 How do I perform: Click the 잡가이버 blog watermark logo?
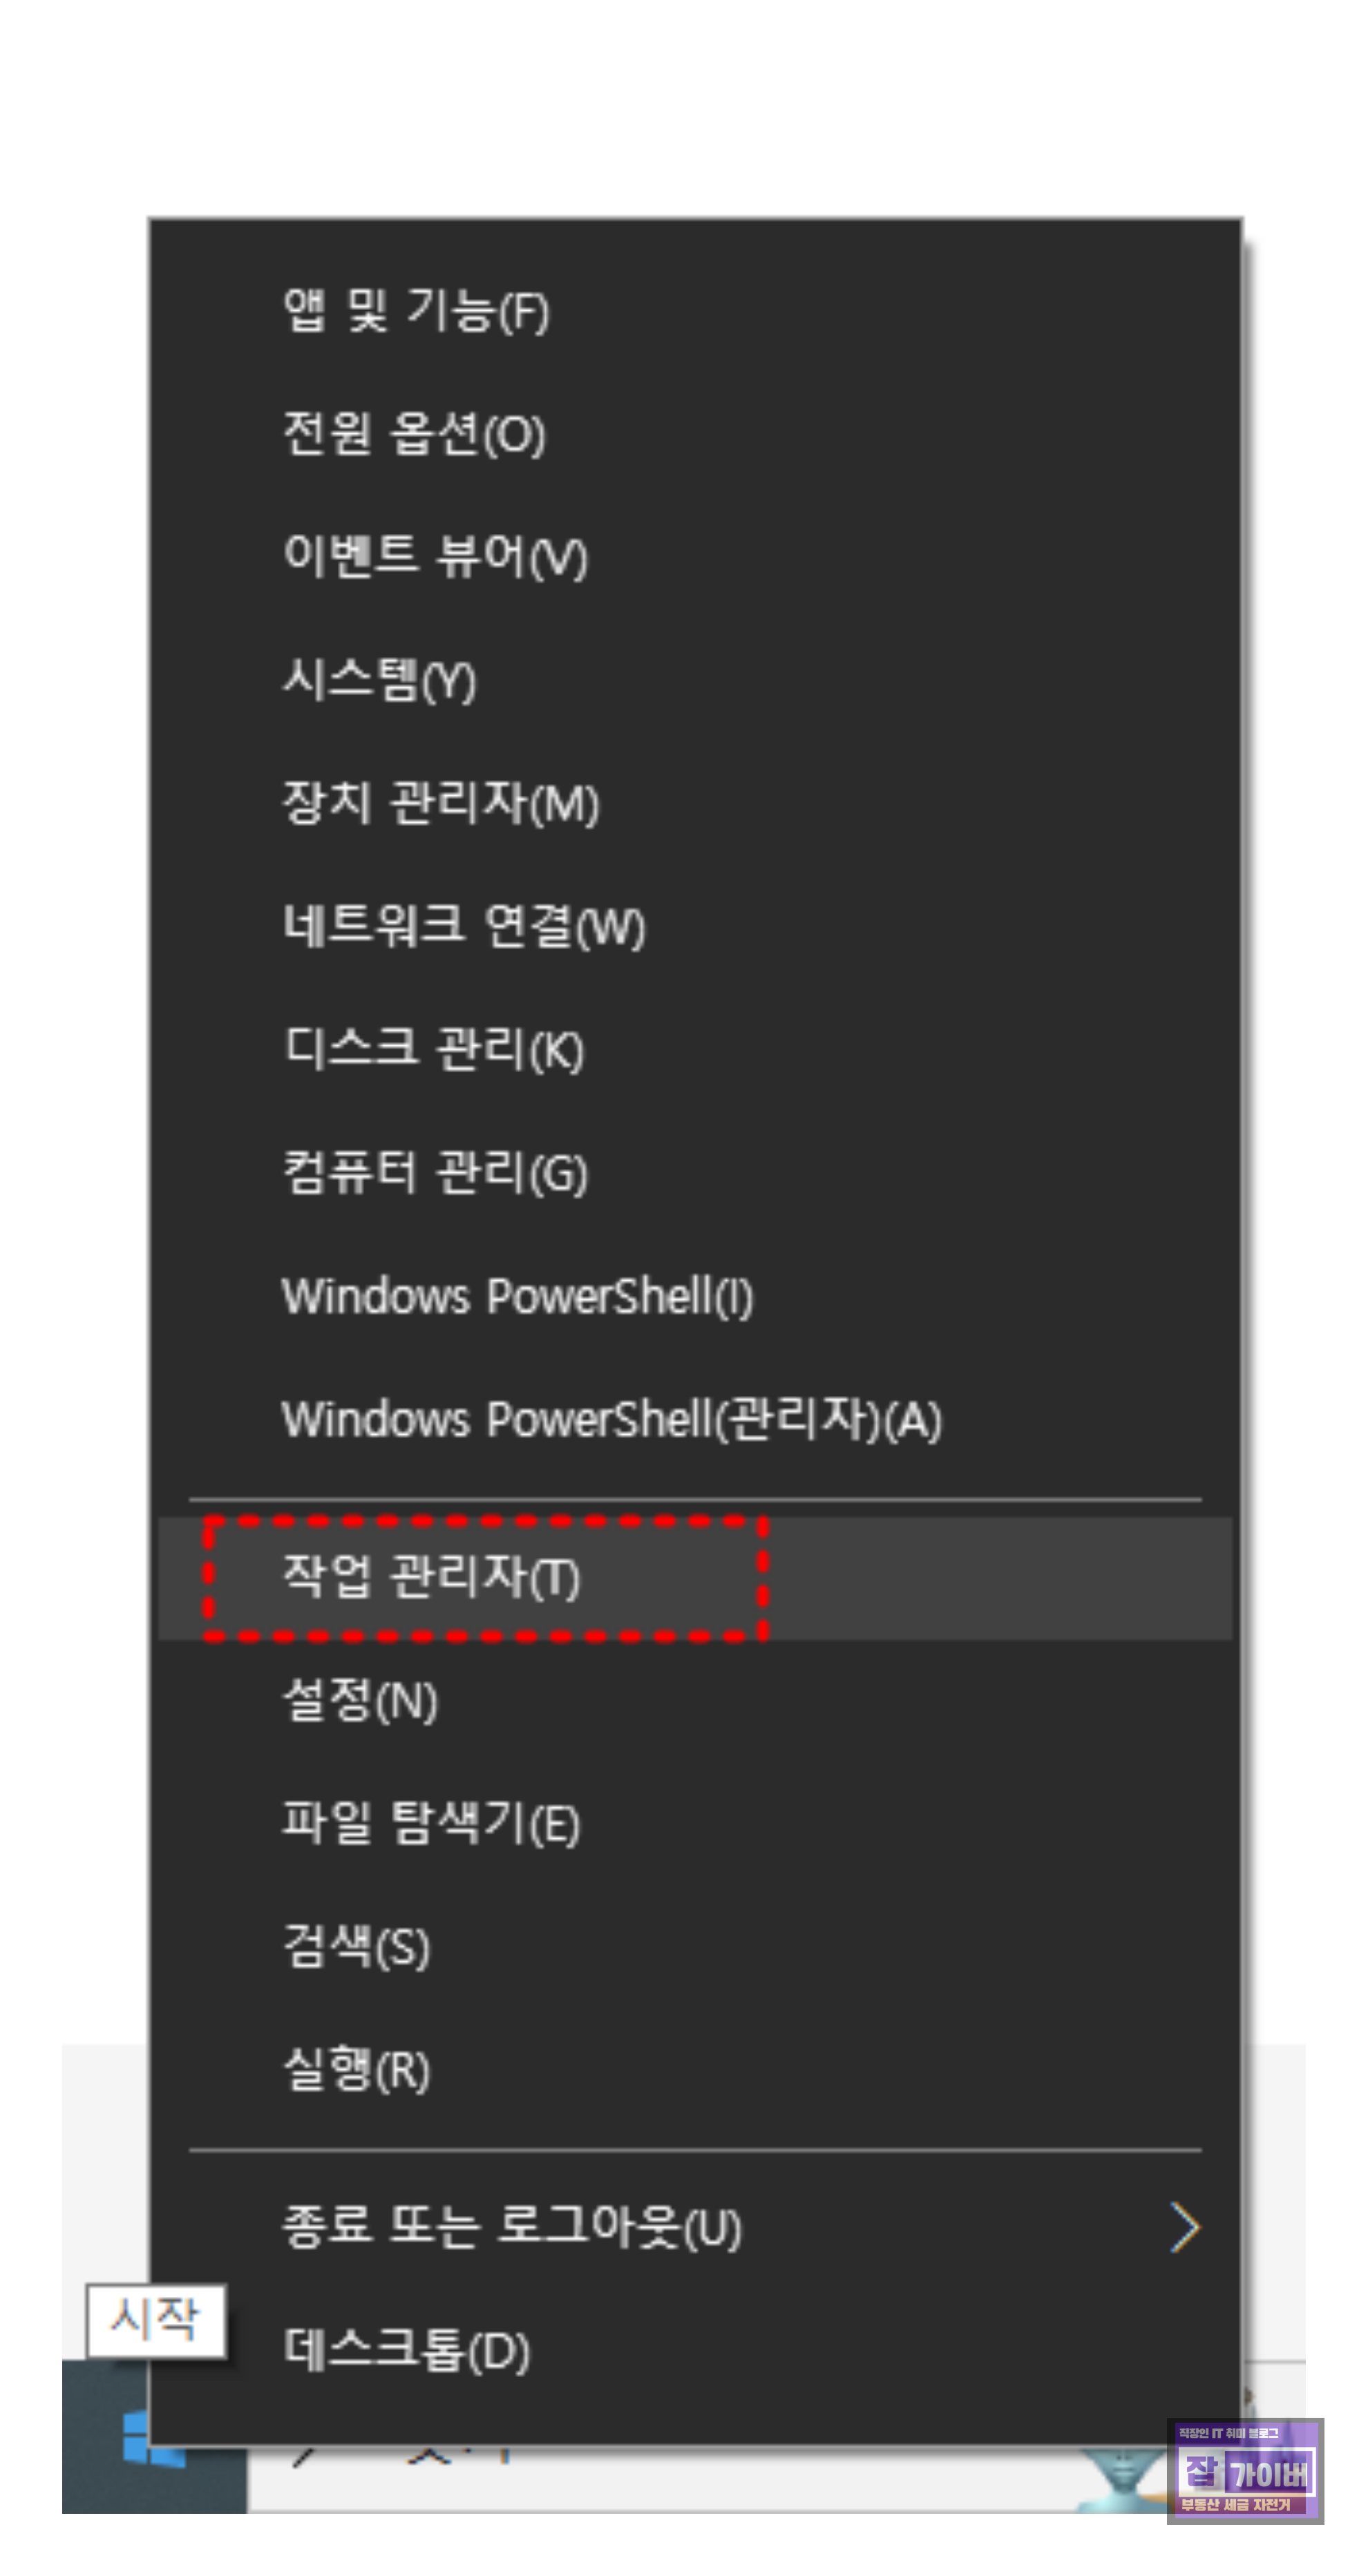point(1245,2470)
